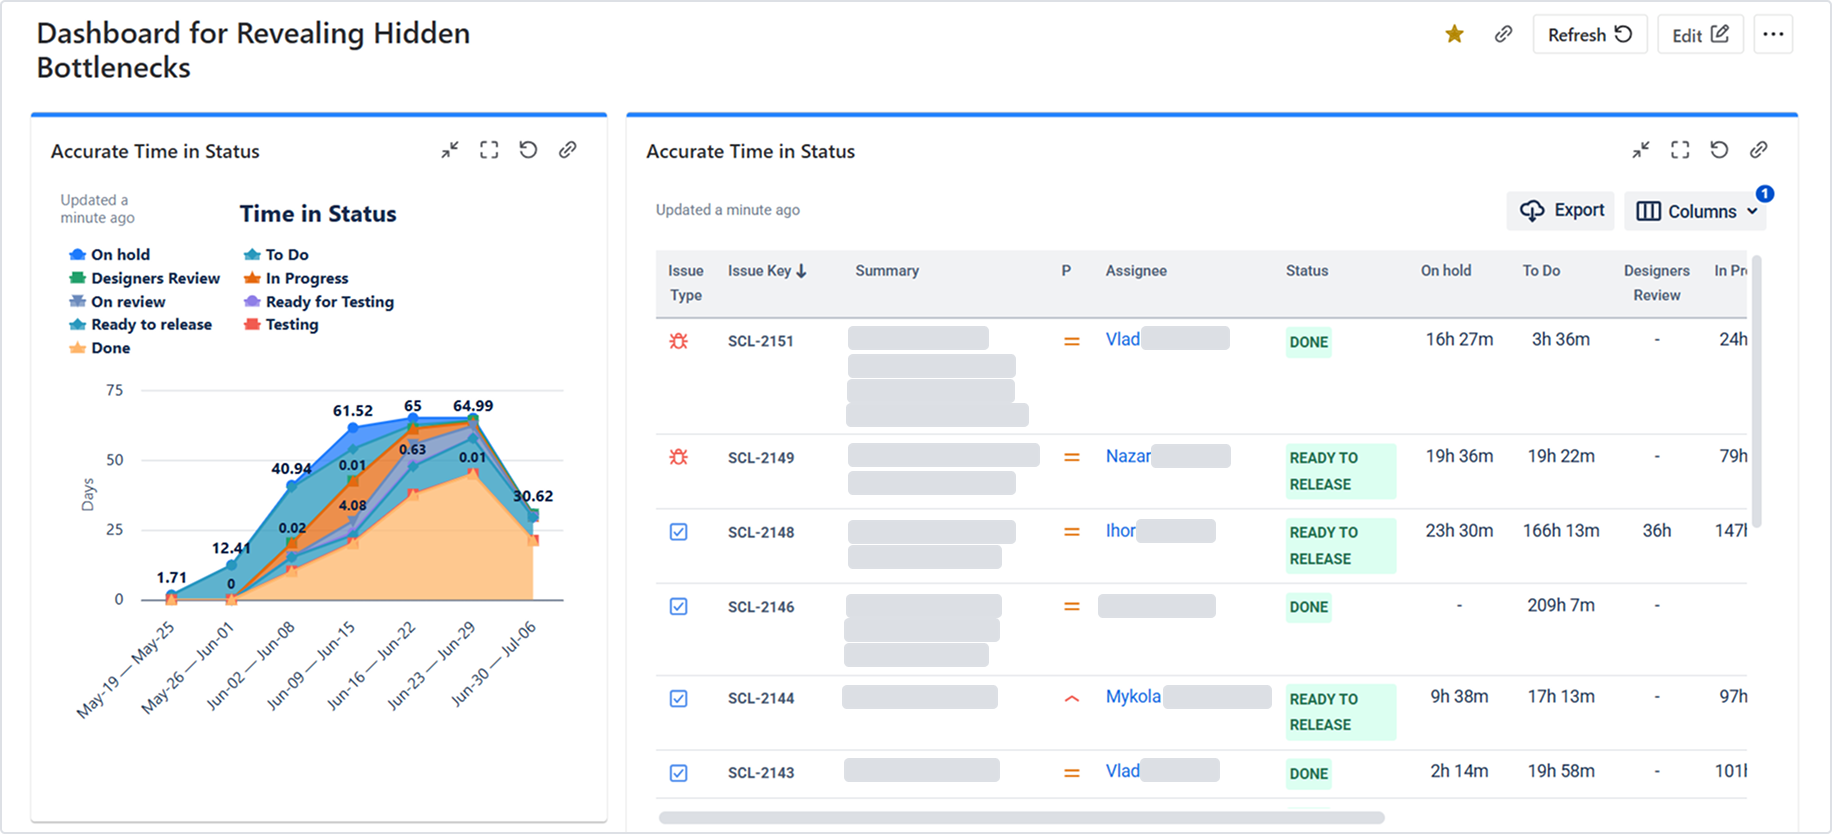Click the Export button

(x=1561, y=211)
